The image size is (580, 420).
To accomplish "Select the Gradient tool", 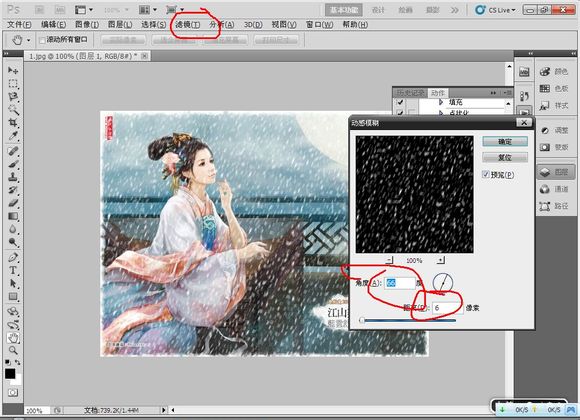I will (x=13, y=216).
